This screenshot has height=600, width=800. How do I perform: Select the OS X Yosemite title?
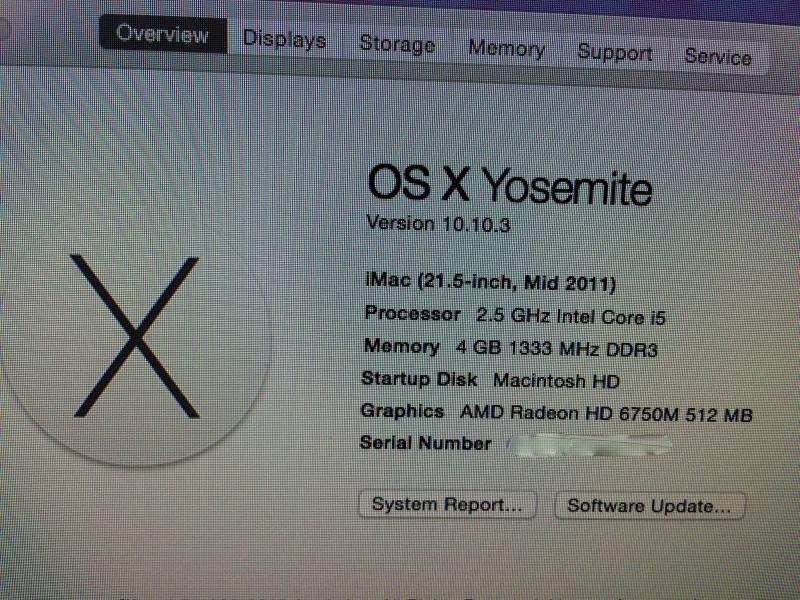click(509, 186)
